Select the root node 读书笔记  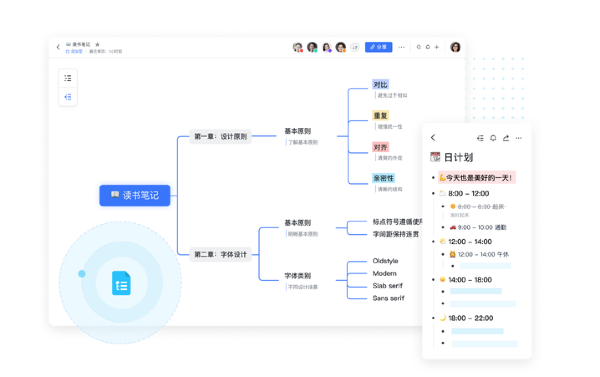135,196
